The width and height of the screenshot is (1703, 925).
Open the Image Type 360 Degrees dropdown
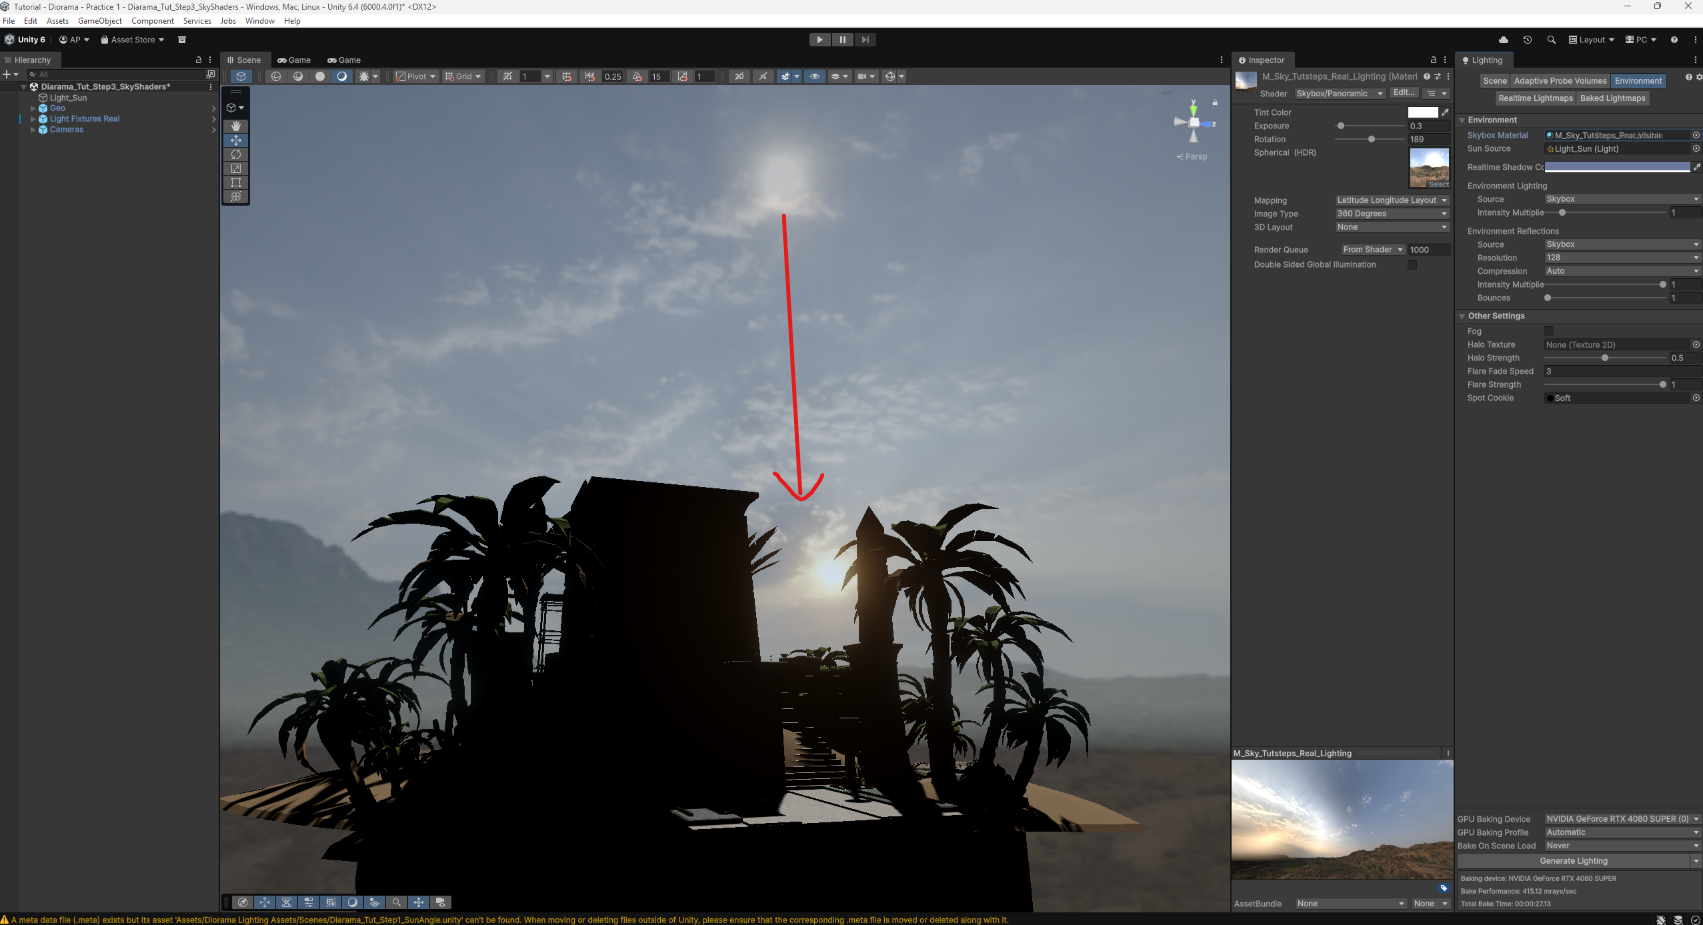click(1392, 214)
